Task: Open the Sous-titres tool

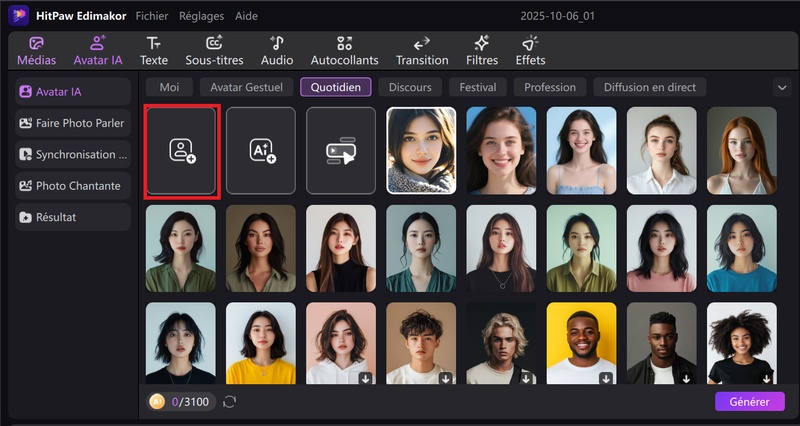Action: coord(214,51)
